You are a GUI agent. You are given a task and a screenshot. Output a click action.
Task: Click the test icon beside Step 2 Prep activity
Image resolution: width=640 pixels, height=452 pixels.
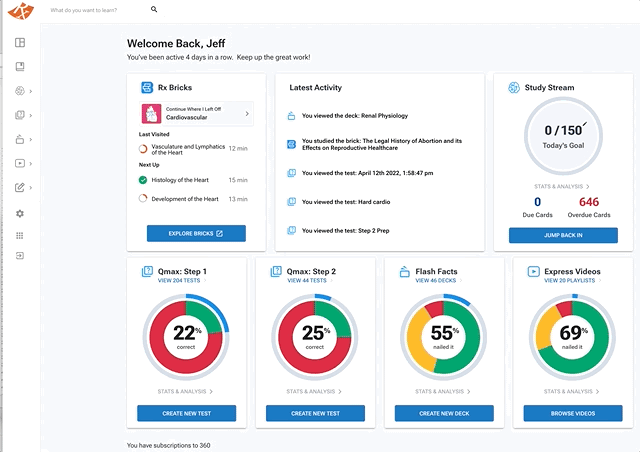point(291,230)
